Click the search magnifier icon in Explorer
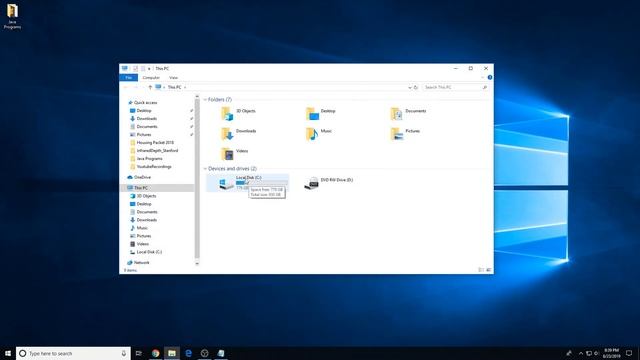This screenshot has width=640, height=360. pos(484,87)
